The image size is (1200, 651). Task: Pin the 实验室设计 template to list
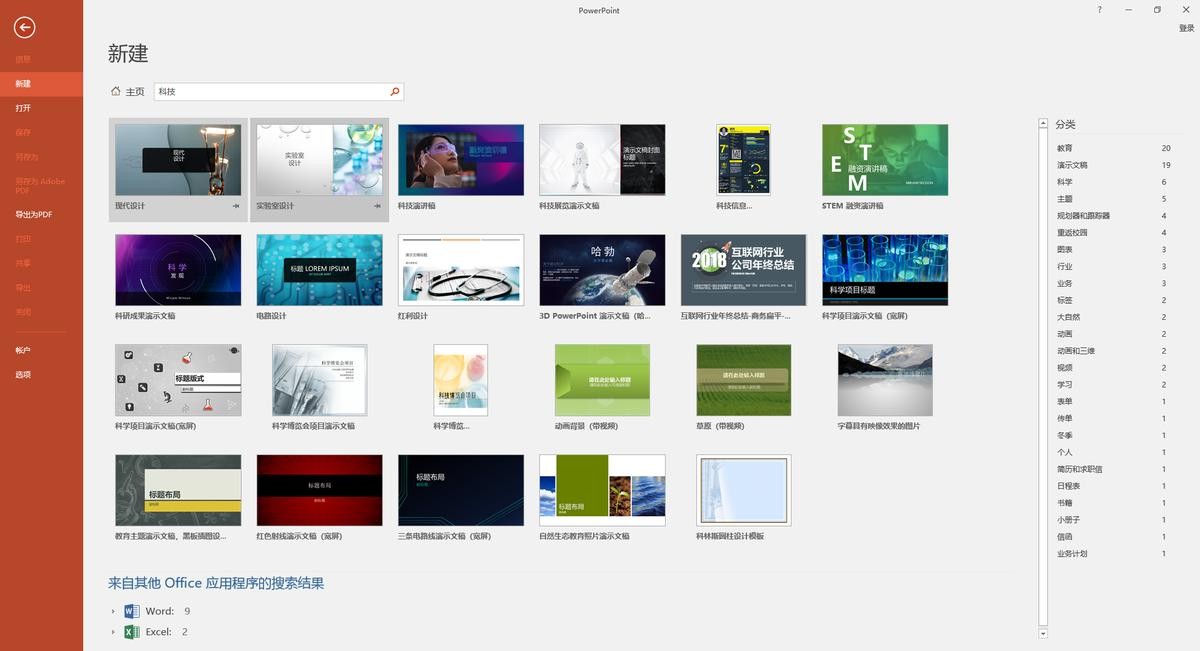[377, 206]
